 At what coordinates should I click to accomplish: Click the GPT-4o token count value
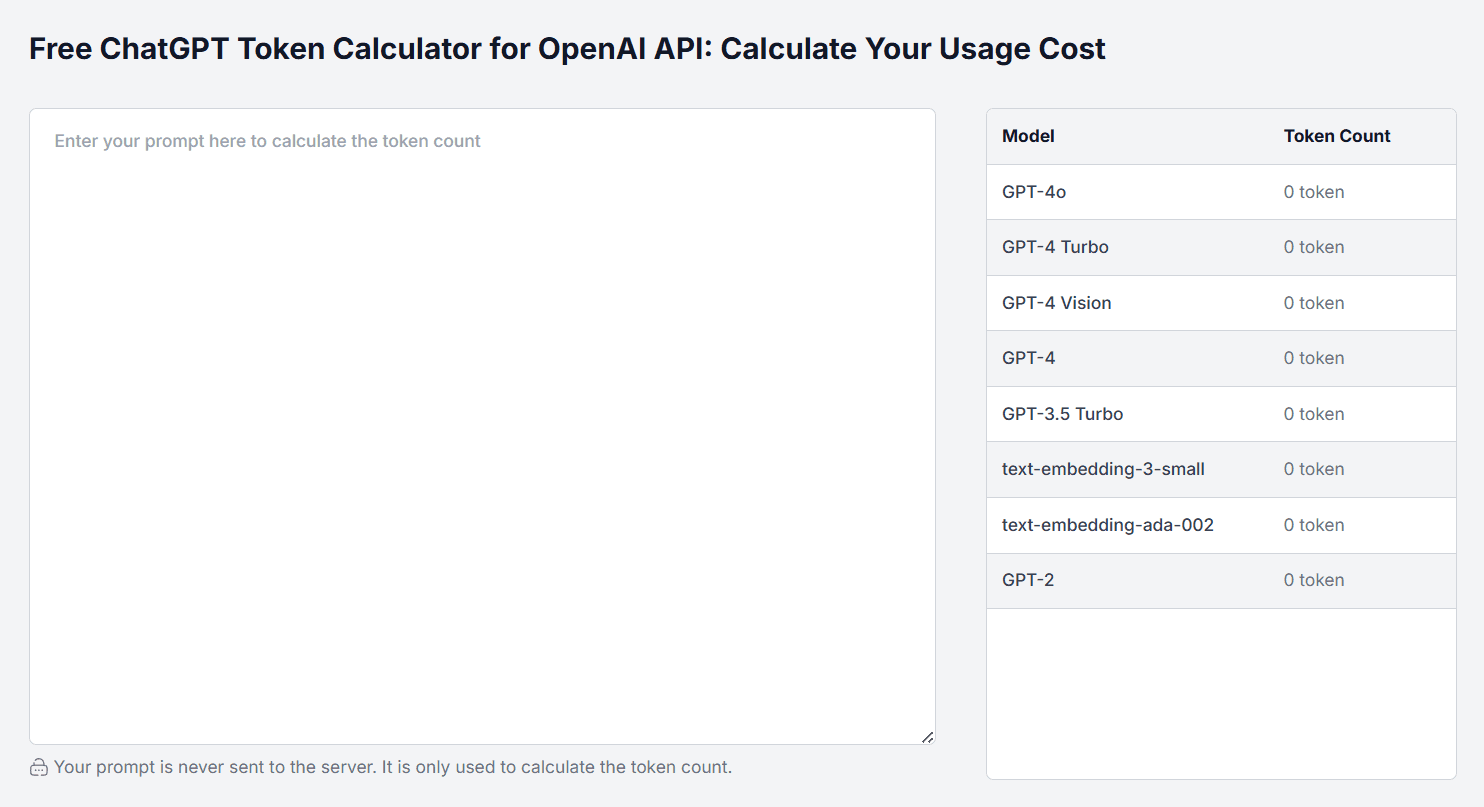coord(1314,192)
